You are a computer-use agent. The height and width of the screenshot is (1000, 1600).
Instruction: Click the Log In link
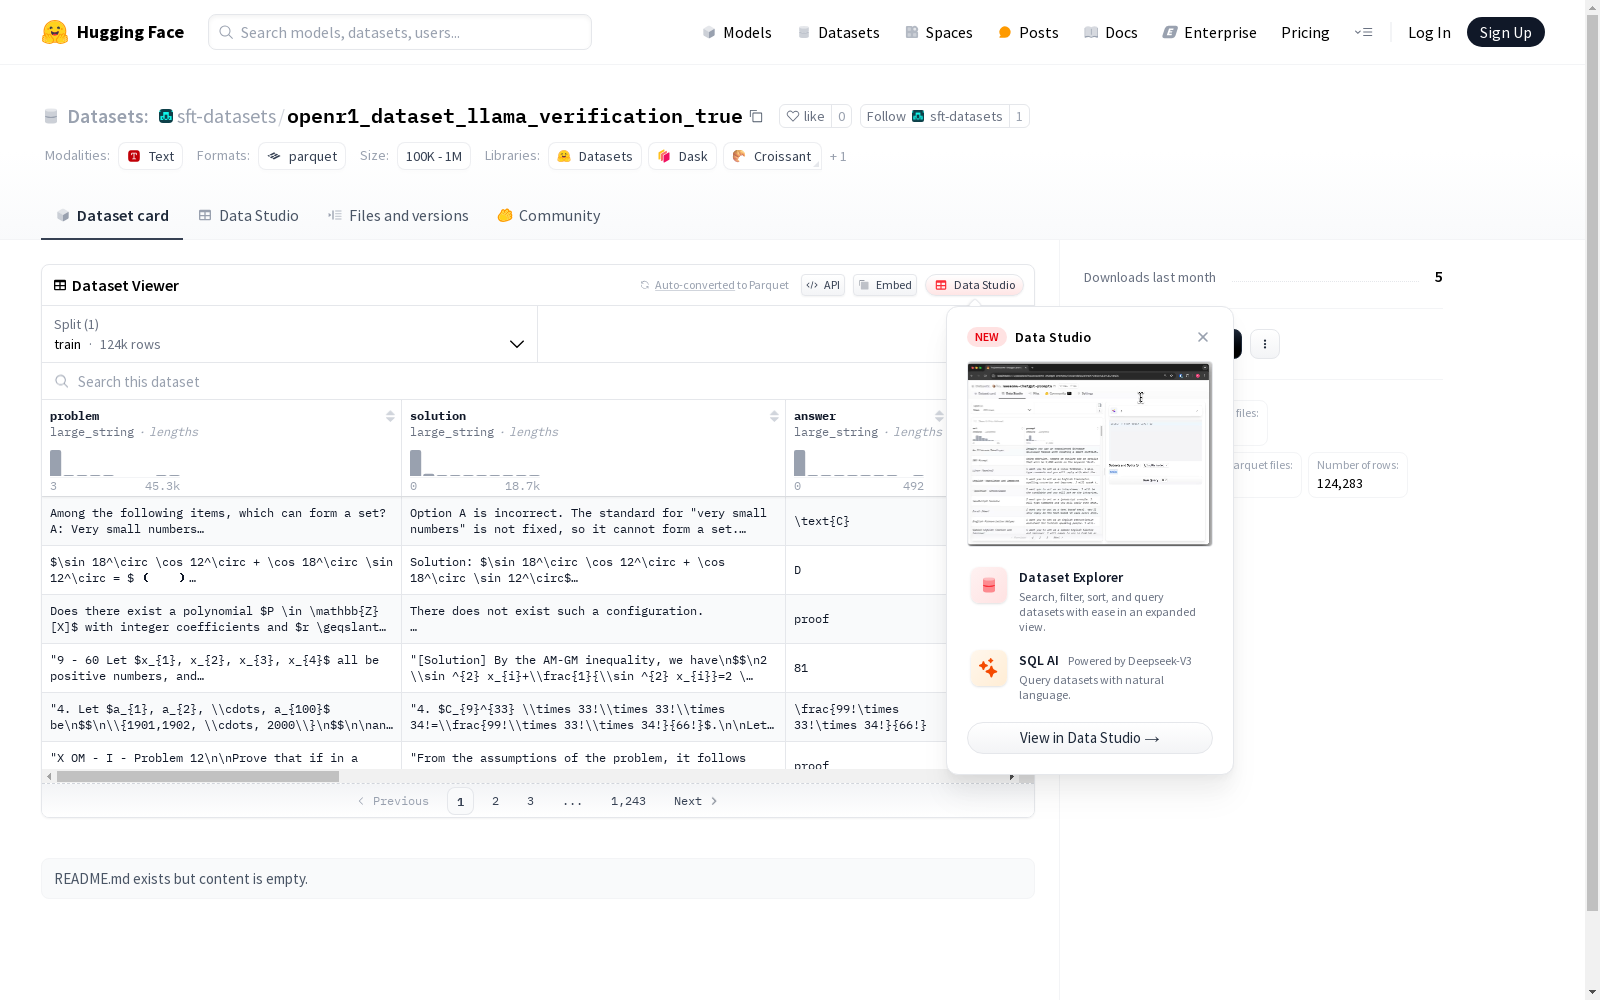click(1429, 32)
